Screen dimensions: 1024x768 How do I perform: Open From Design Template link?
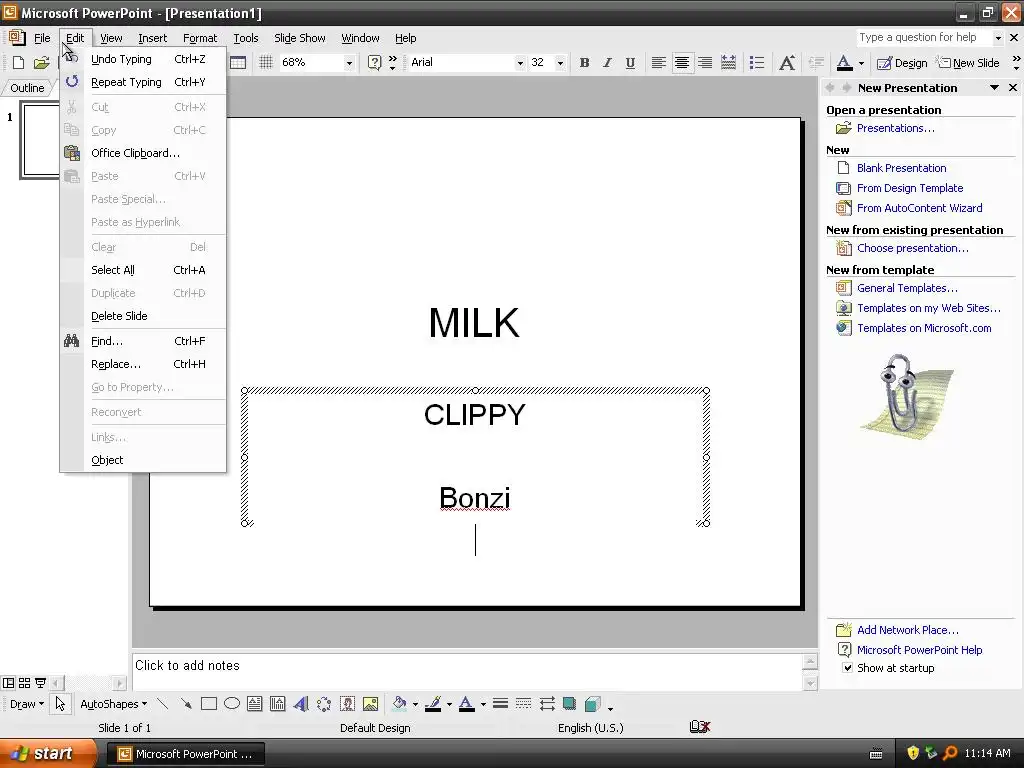point(910,188)
